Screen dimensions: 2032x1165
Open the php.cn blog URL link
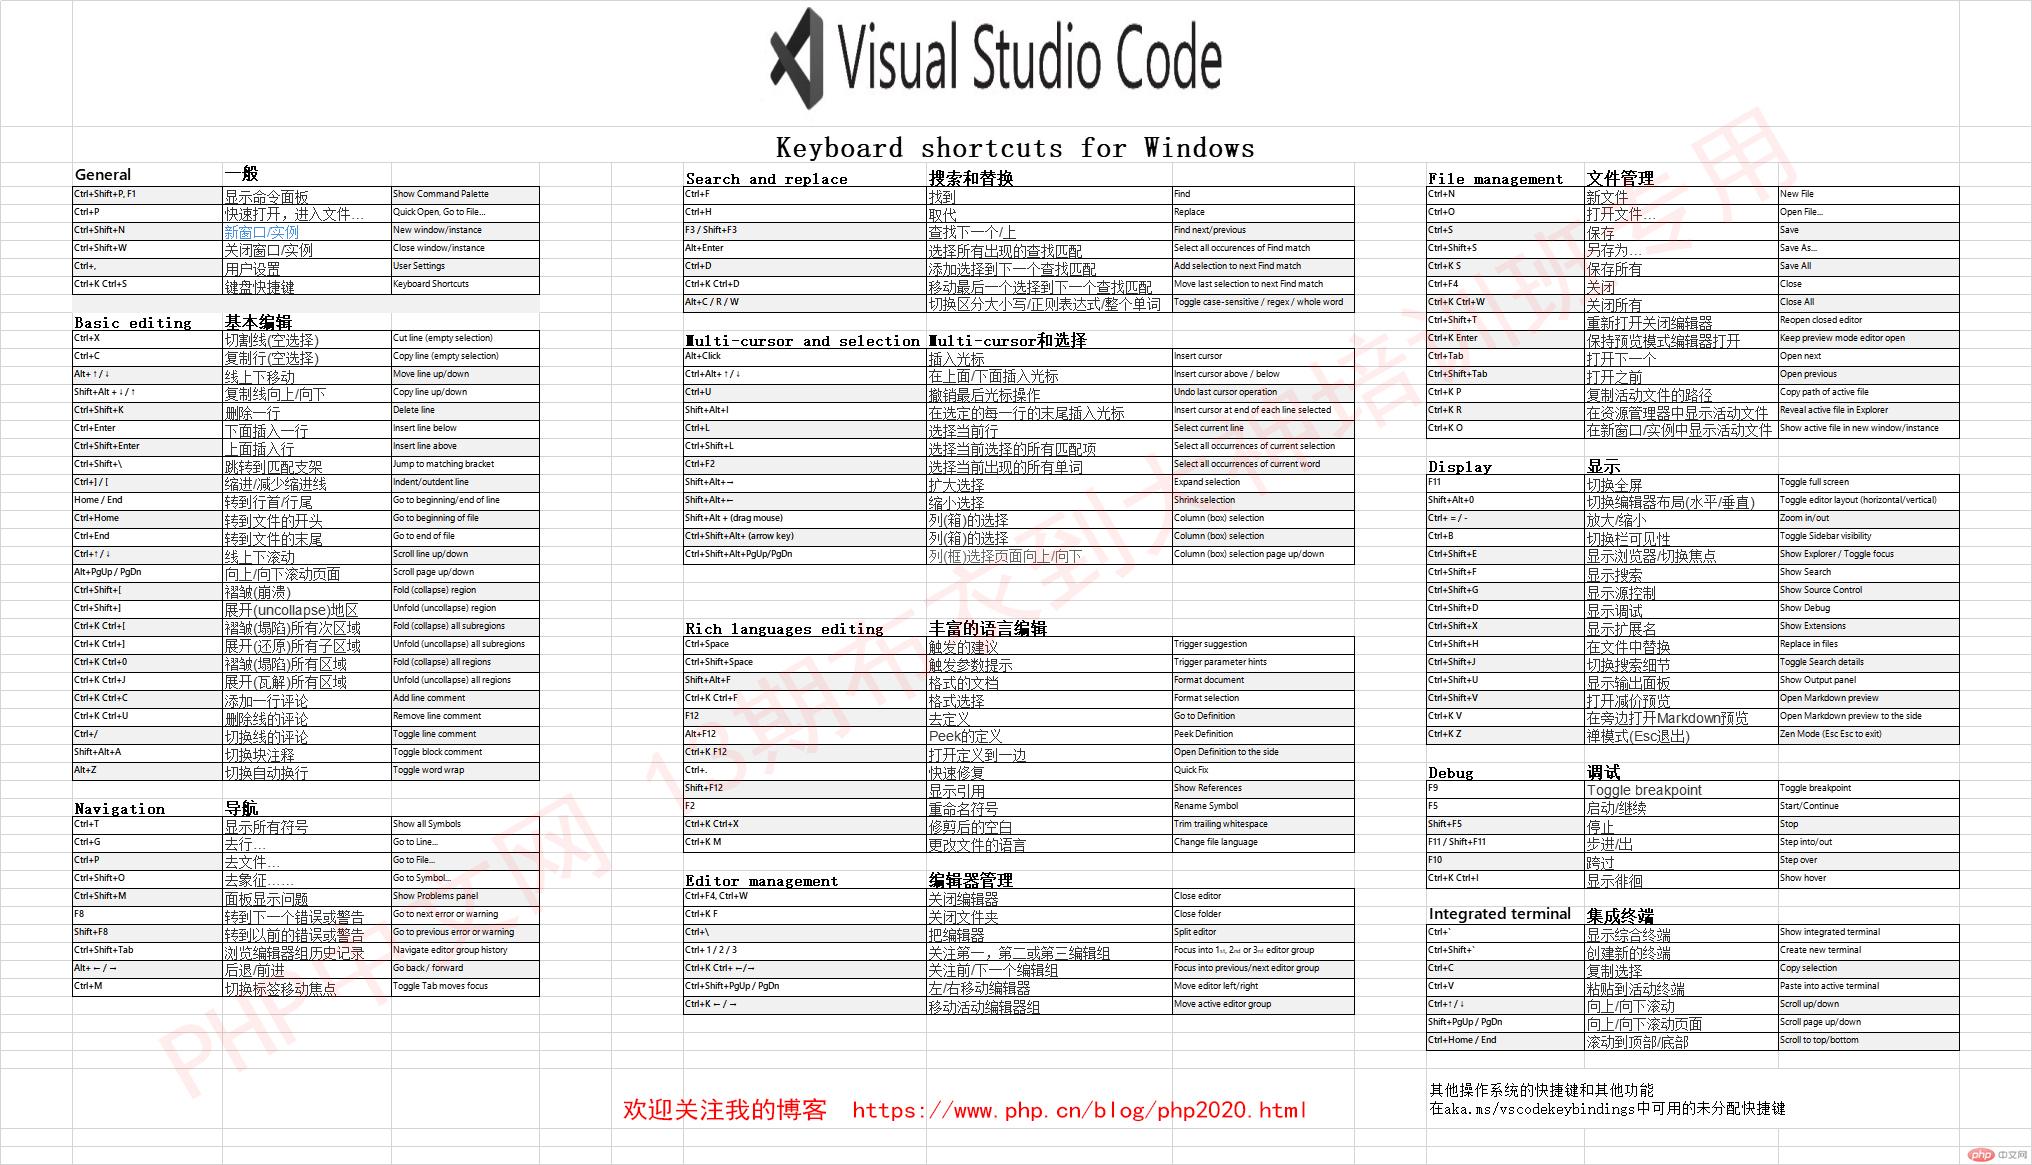pyautogui.click(x=1079, y=1110)
